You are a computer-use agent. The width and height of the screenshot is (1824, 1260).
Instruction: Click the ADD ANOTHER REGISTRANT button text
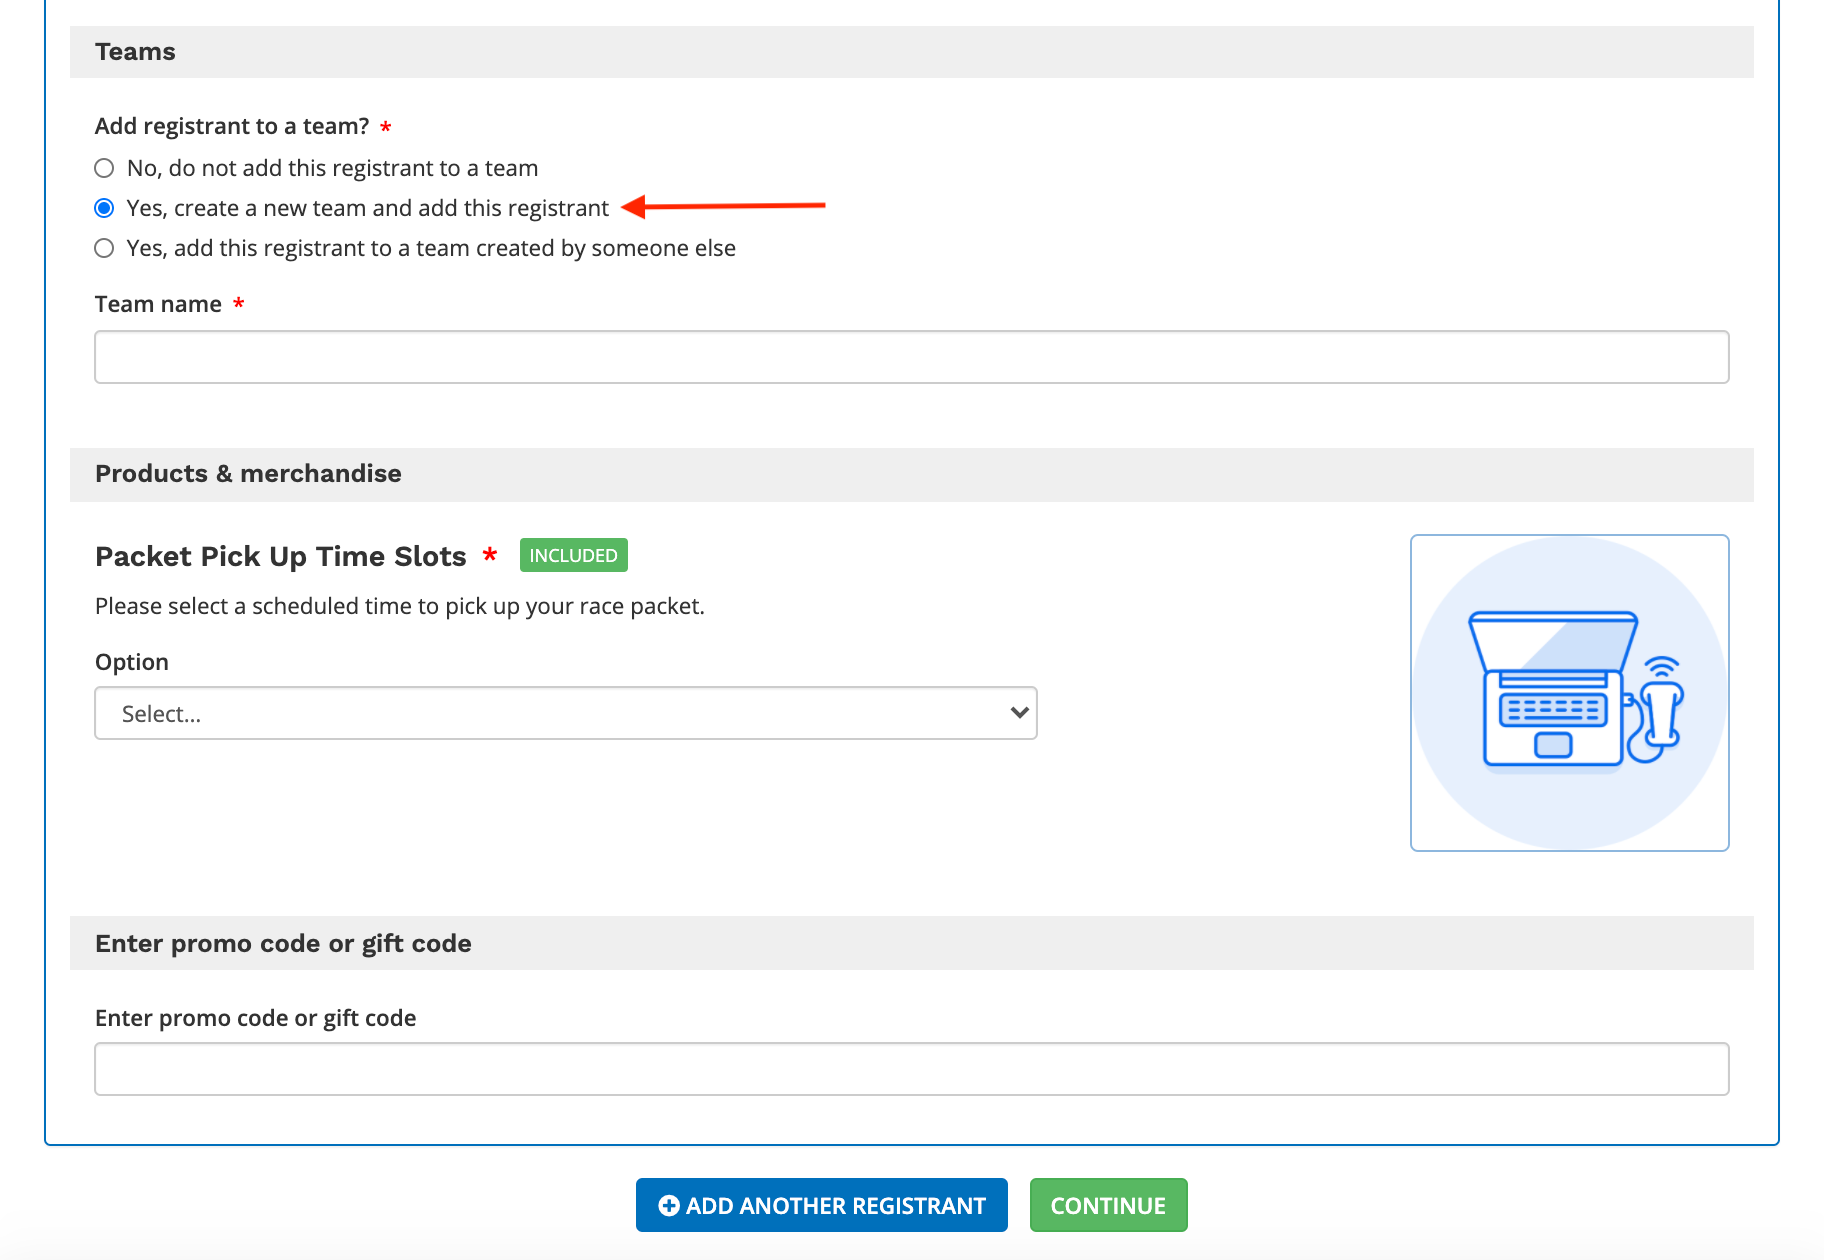pyautogui.click(x=835, y=1206)
